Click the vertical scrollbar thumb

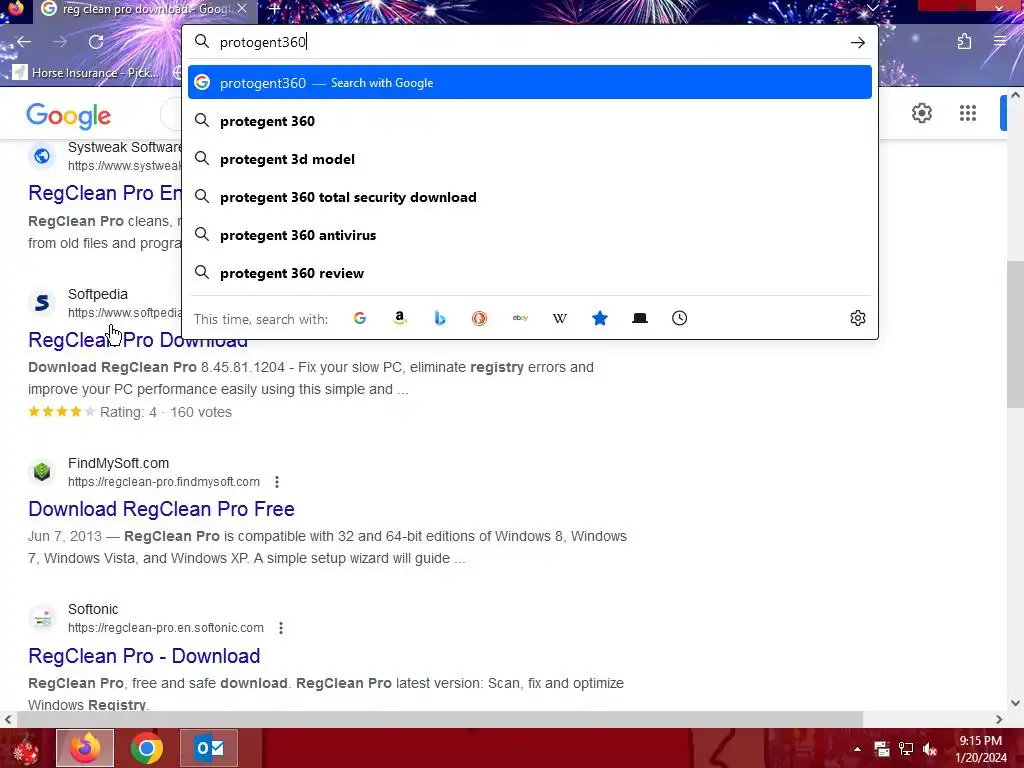tap(1015, 334)
